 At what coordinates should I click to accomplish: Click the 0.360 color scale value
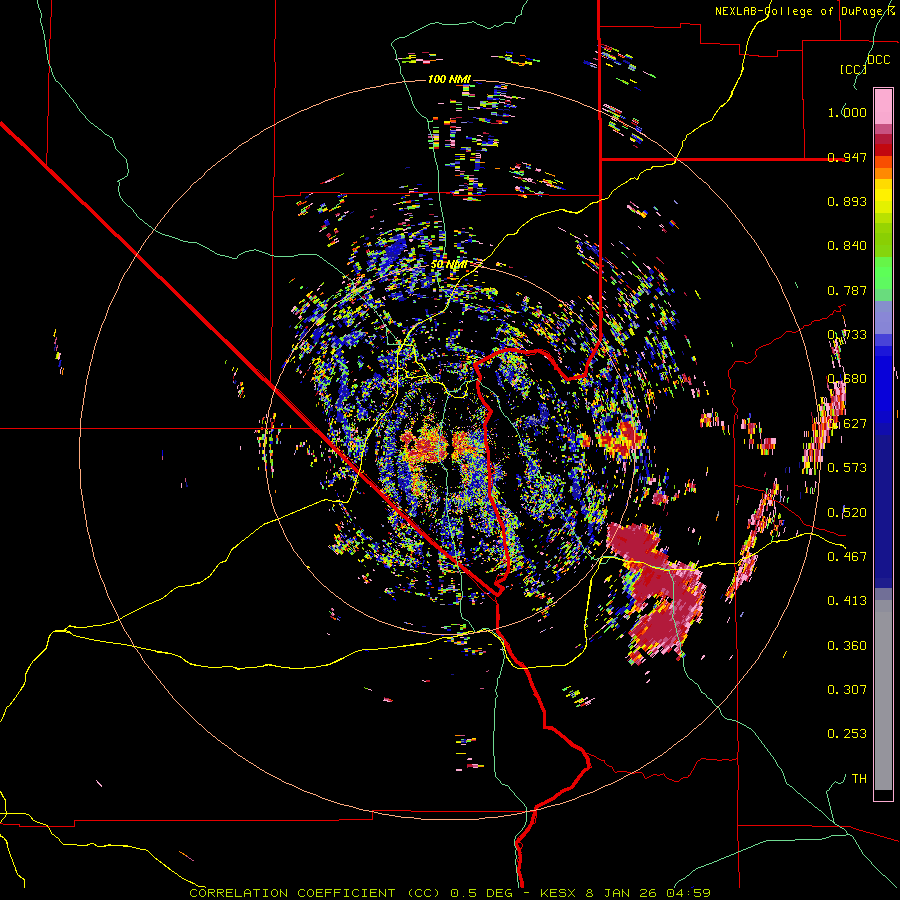[x=847, y=646]
